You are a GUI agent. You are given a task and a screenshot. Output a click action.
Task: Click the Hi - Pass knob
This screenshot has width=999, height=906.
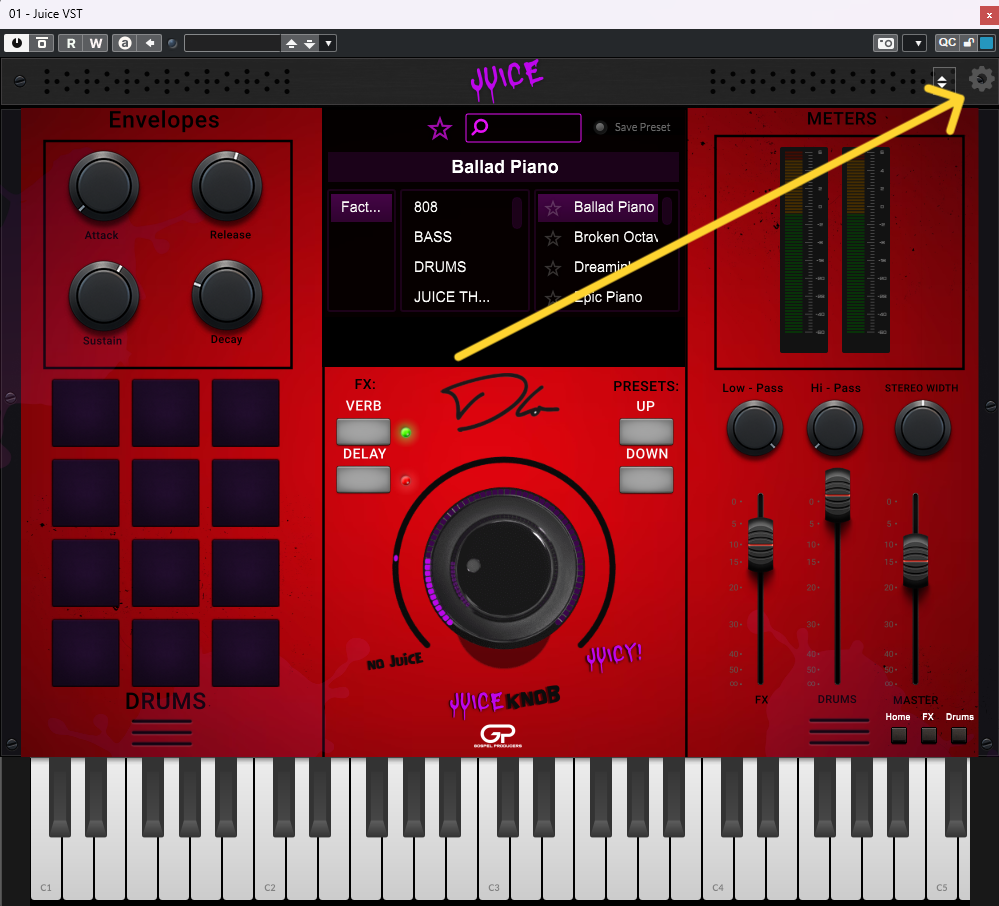(835, 428)
